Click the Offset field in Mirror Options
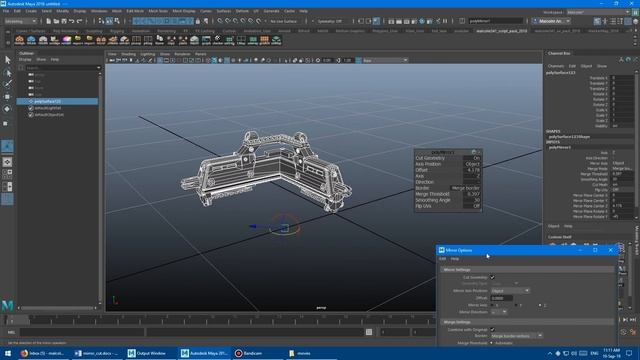 pos(502,298)
